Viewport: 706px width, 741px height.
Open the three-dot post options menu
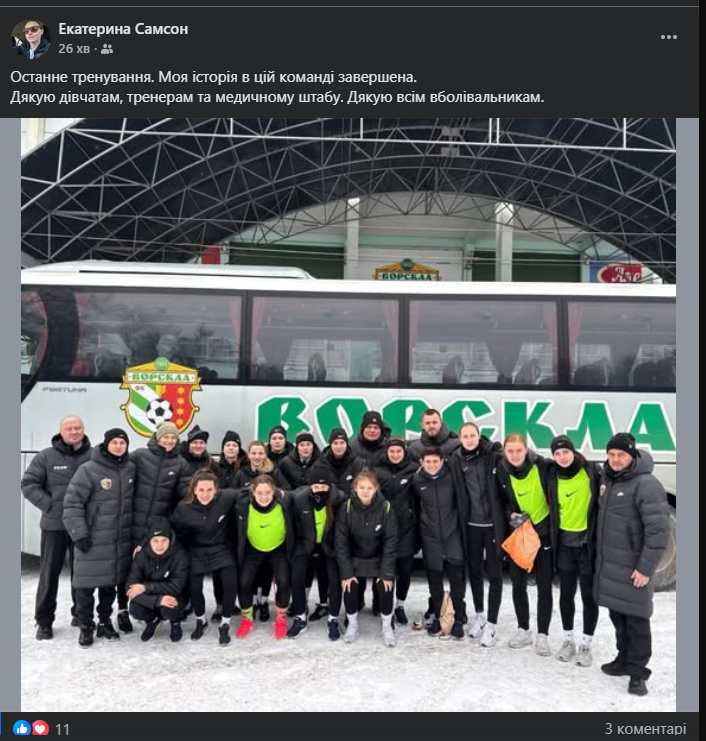(669, 37)
